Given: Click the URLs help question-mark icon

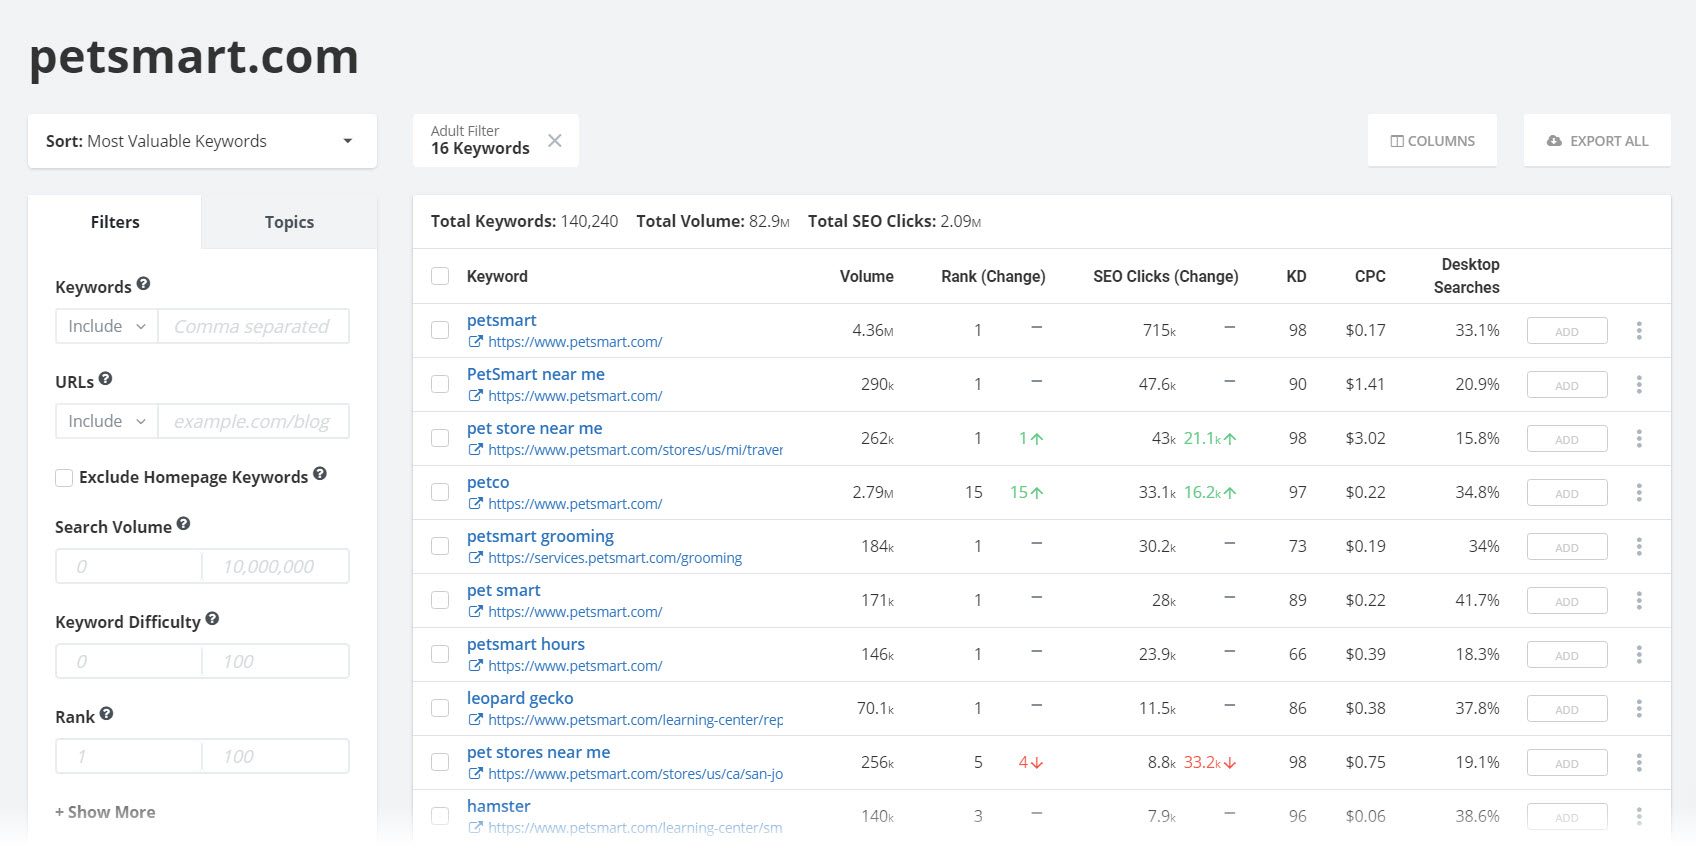Looking at the screenshot, I should click(x=105, y=379).
